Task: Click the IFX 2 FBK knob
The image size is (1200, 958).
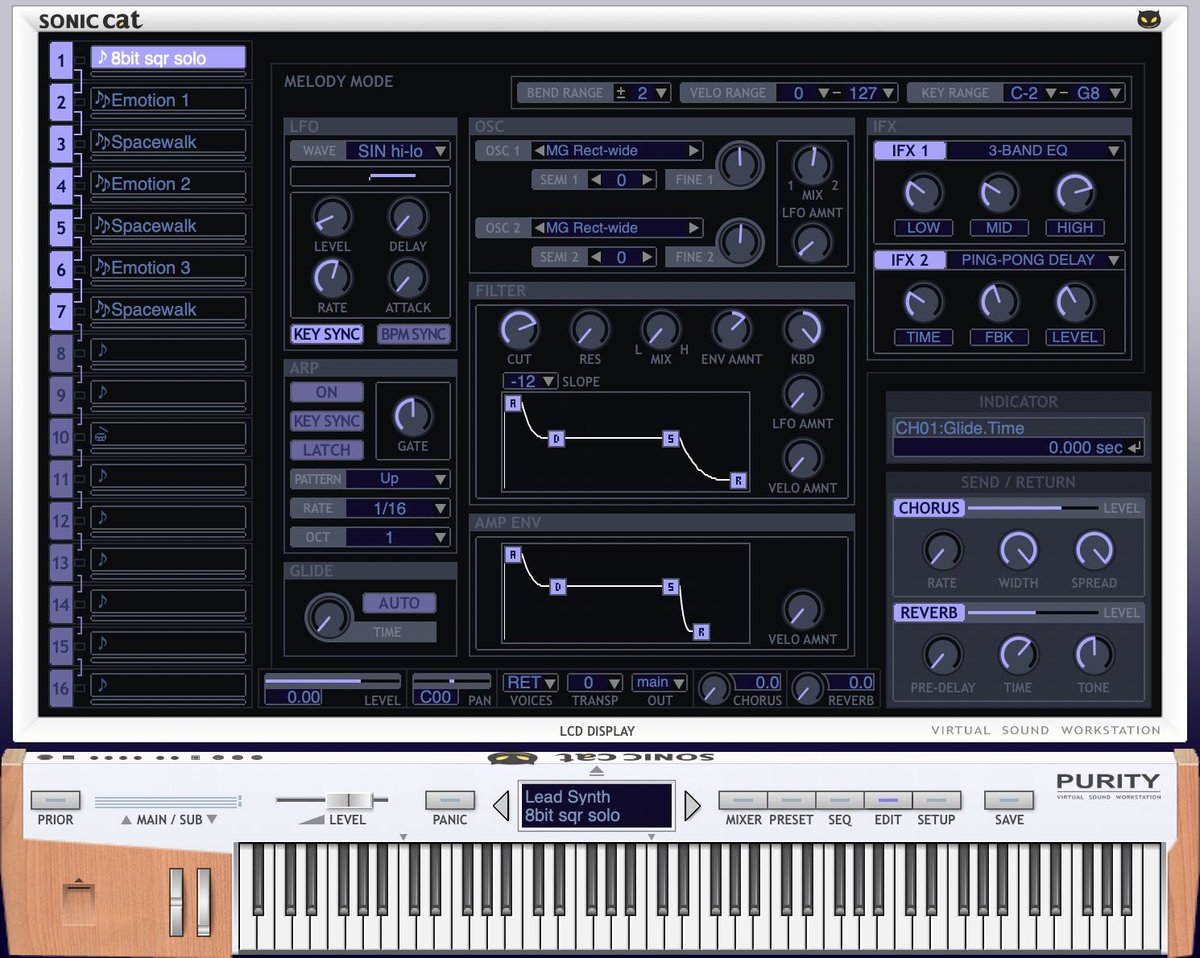Action: tap(999, 302)
